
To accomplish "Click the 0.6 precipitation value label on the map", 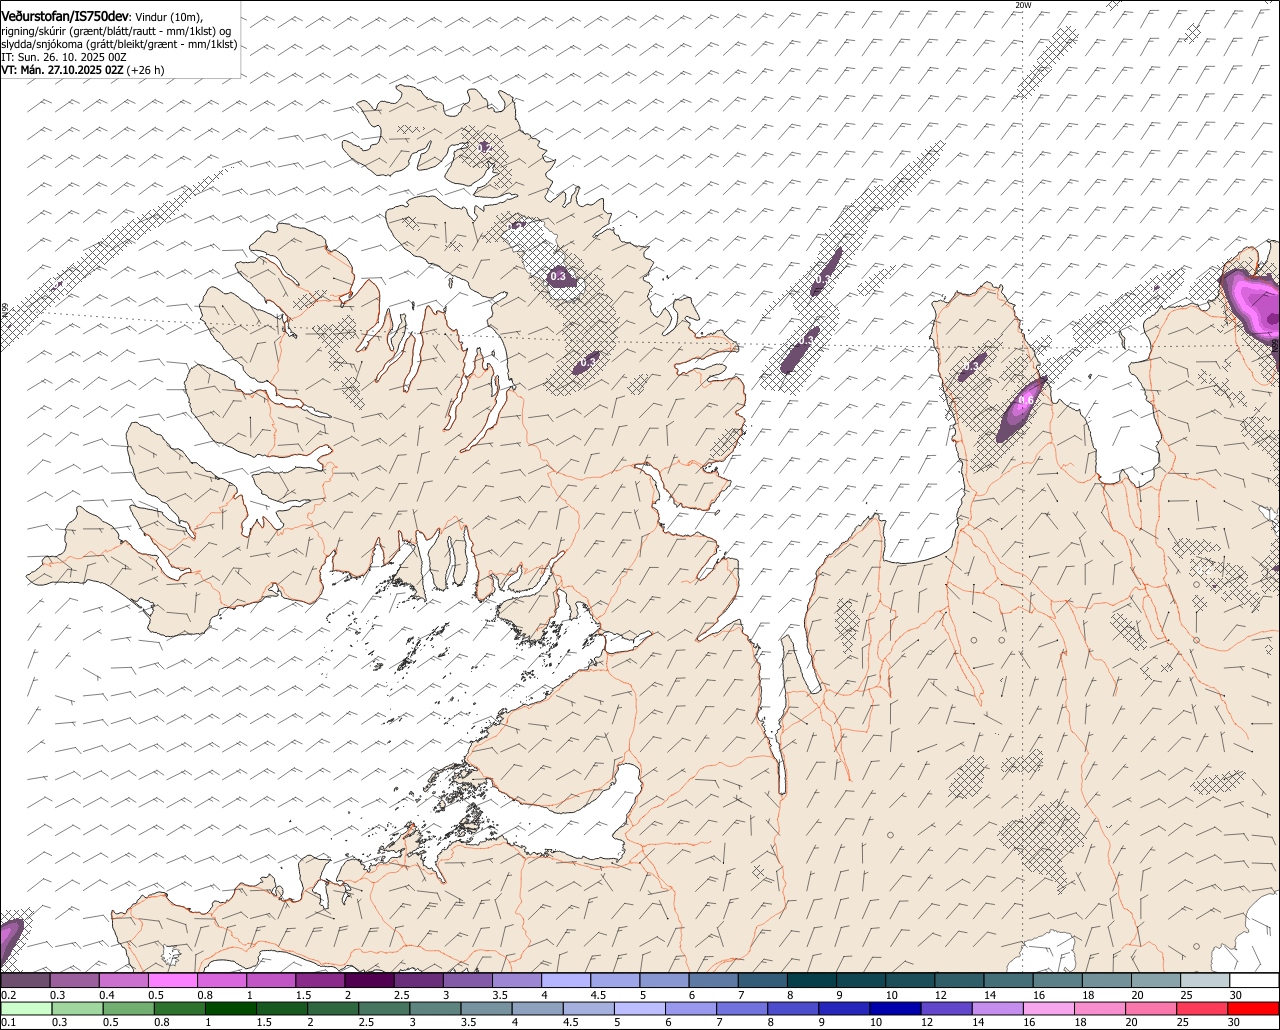I will (x=1025, y=400).
